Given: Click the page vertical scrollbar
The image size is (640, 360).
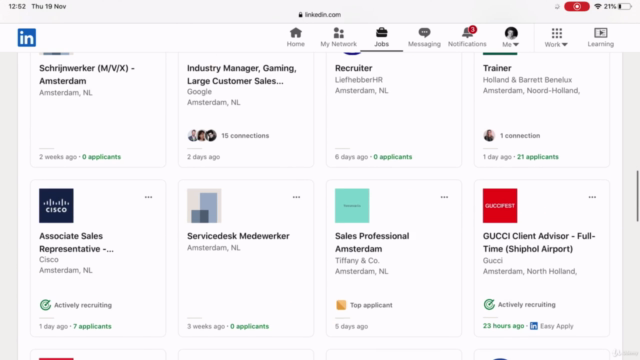Looking at the screenshot, I should tap(637, 196).
